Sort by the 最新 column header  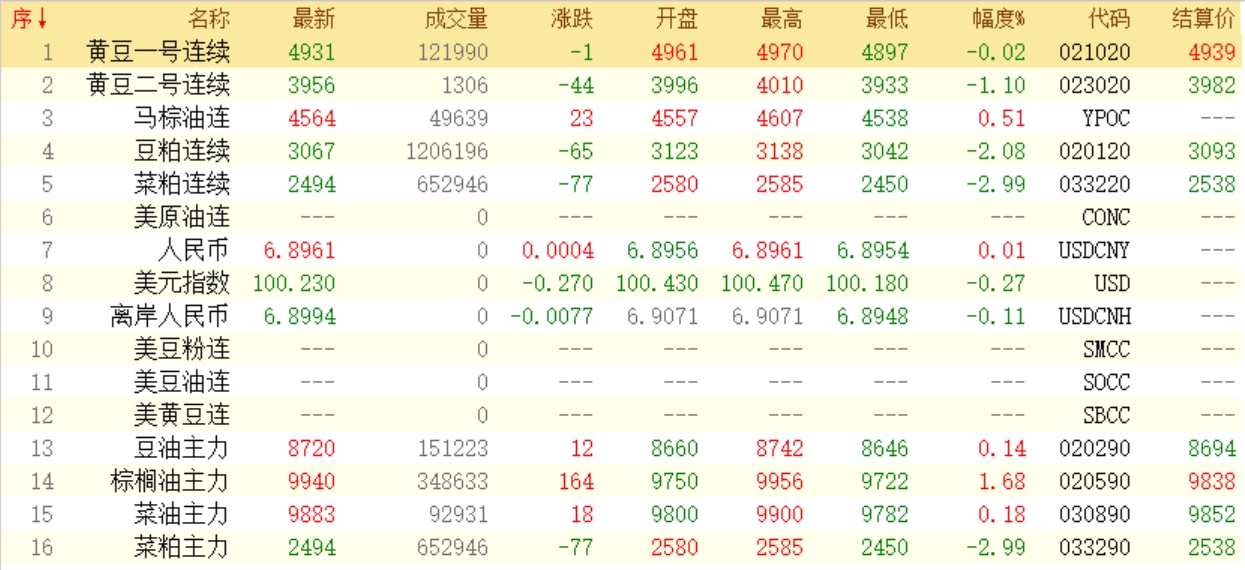coord(313,19)
